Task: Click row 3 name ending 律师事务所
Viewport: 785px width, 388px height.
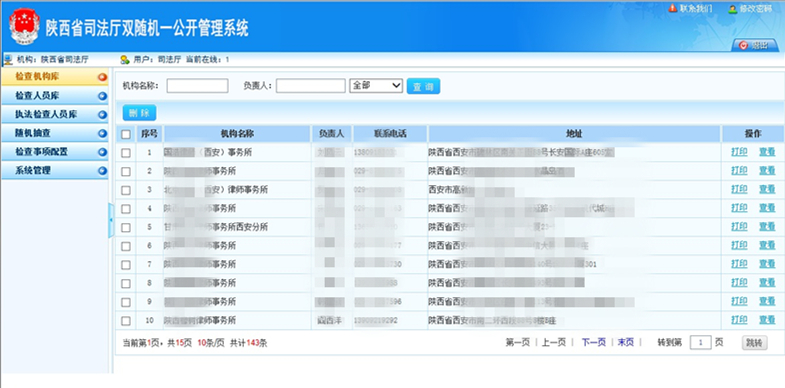Action: pyautogui.click(x=216, y=190)
